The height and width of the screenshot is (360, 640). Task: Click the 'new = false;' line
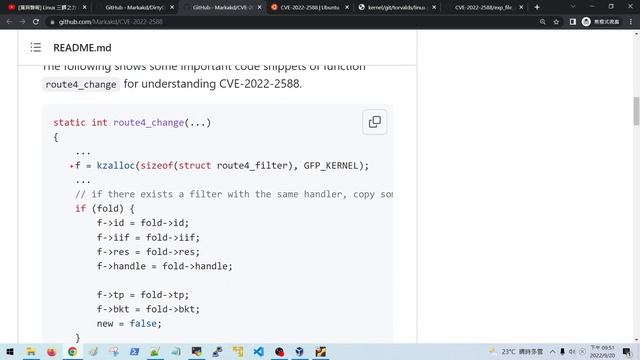[129, 323]
